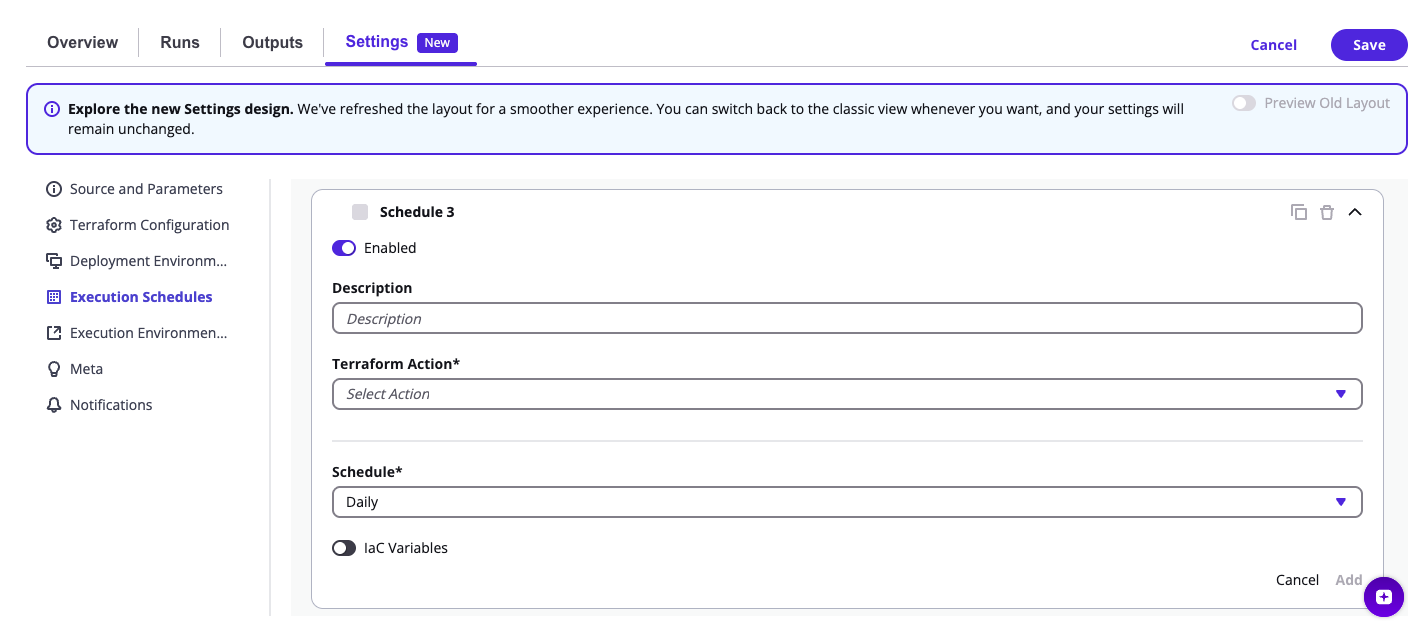Switch to the Runs tab
The width and height of the screenshot is (1410, 626).
point(180,42)
